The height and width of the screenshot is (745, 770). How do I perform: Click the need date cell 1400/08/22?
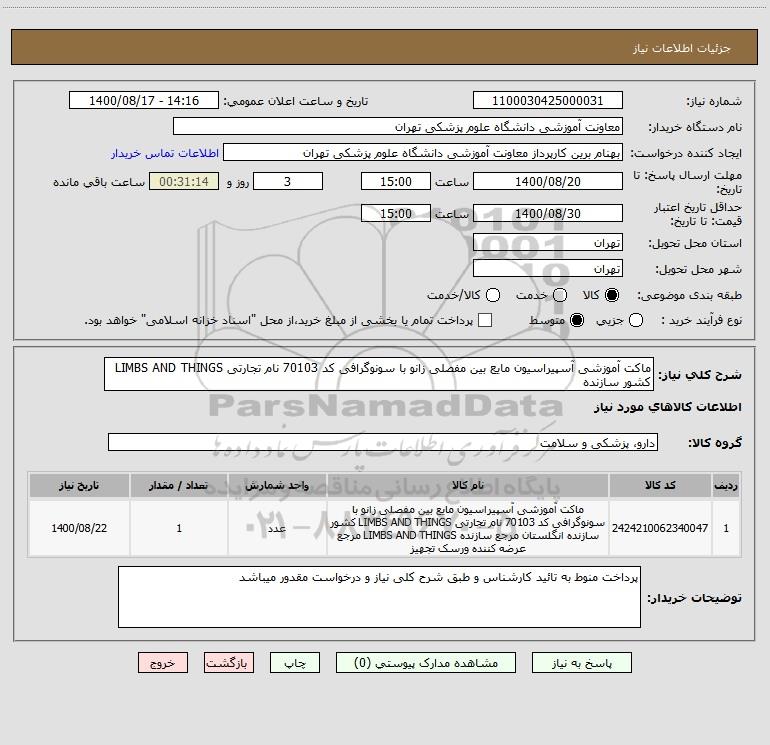point(79,528)
